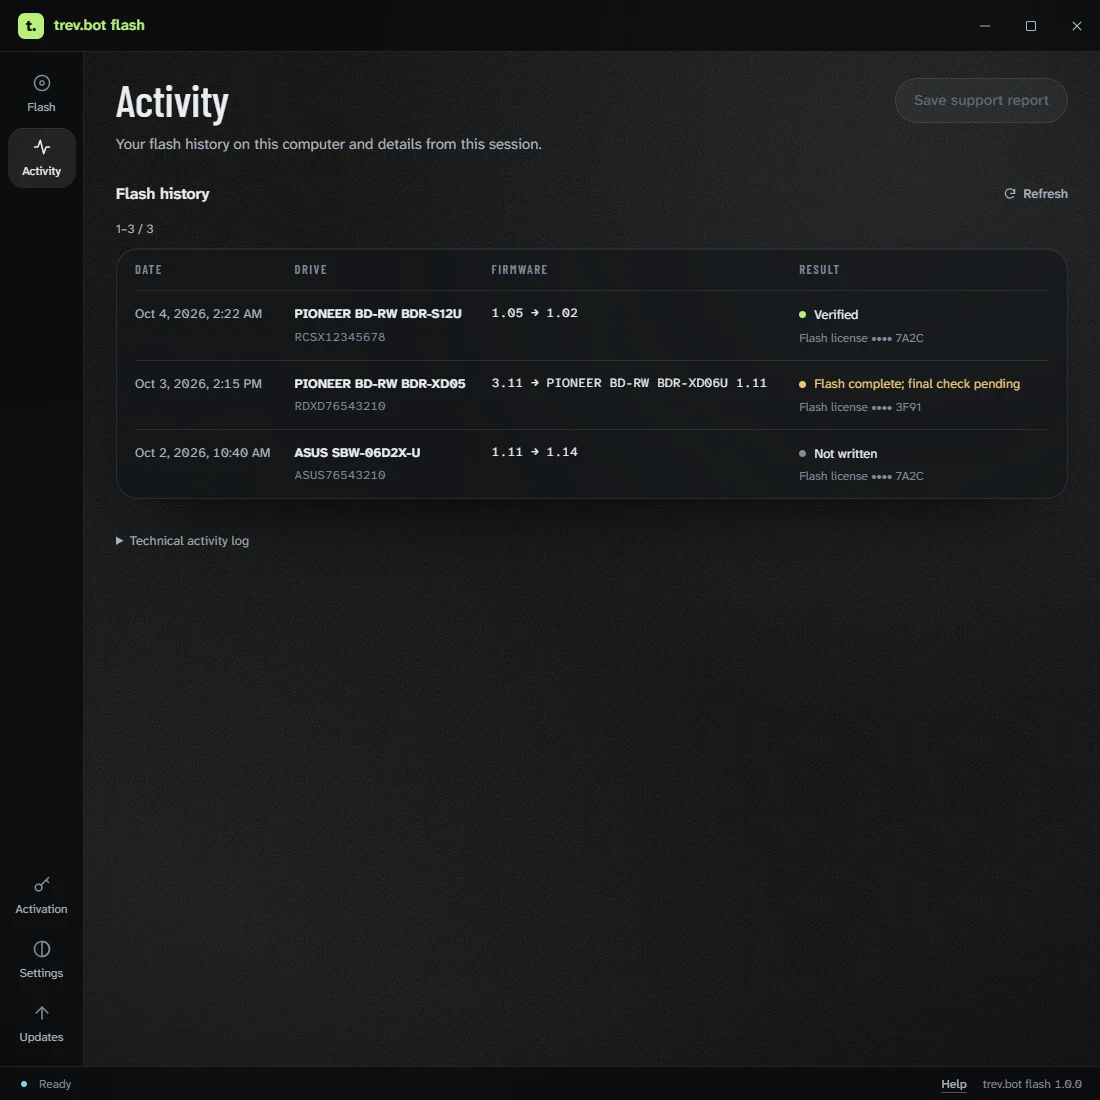Click gray Not written status dot
The width and height of the screenshot is (1100, 1100).
[803, 453]
